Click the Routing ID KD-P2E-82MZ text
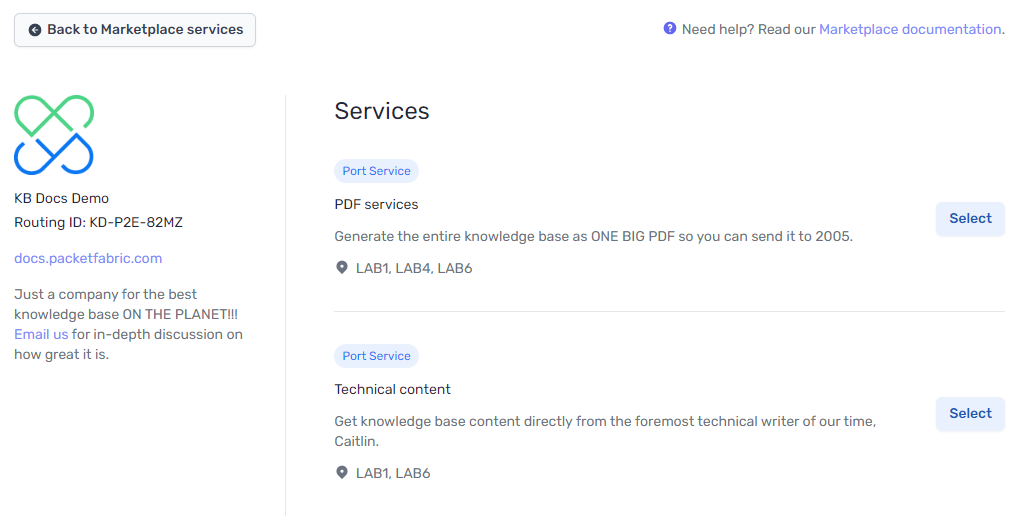Image resolution: width=1021 pixels, height=520 pixels. pos(98,222)
